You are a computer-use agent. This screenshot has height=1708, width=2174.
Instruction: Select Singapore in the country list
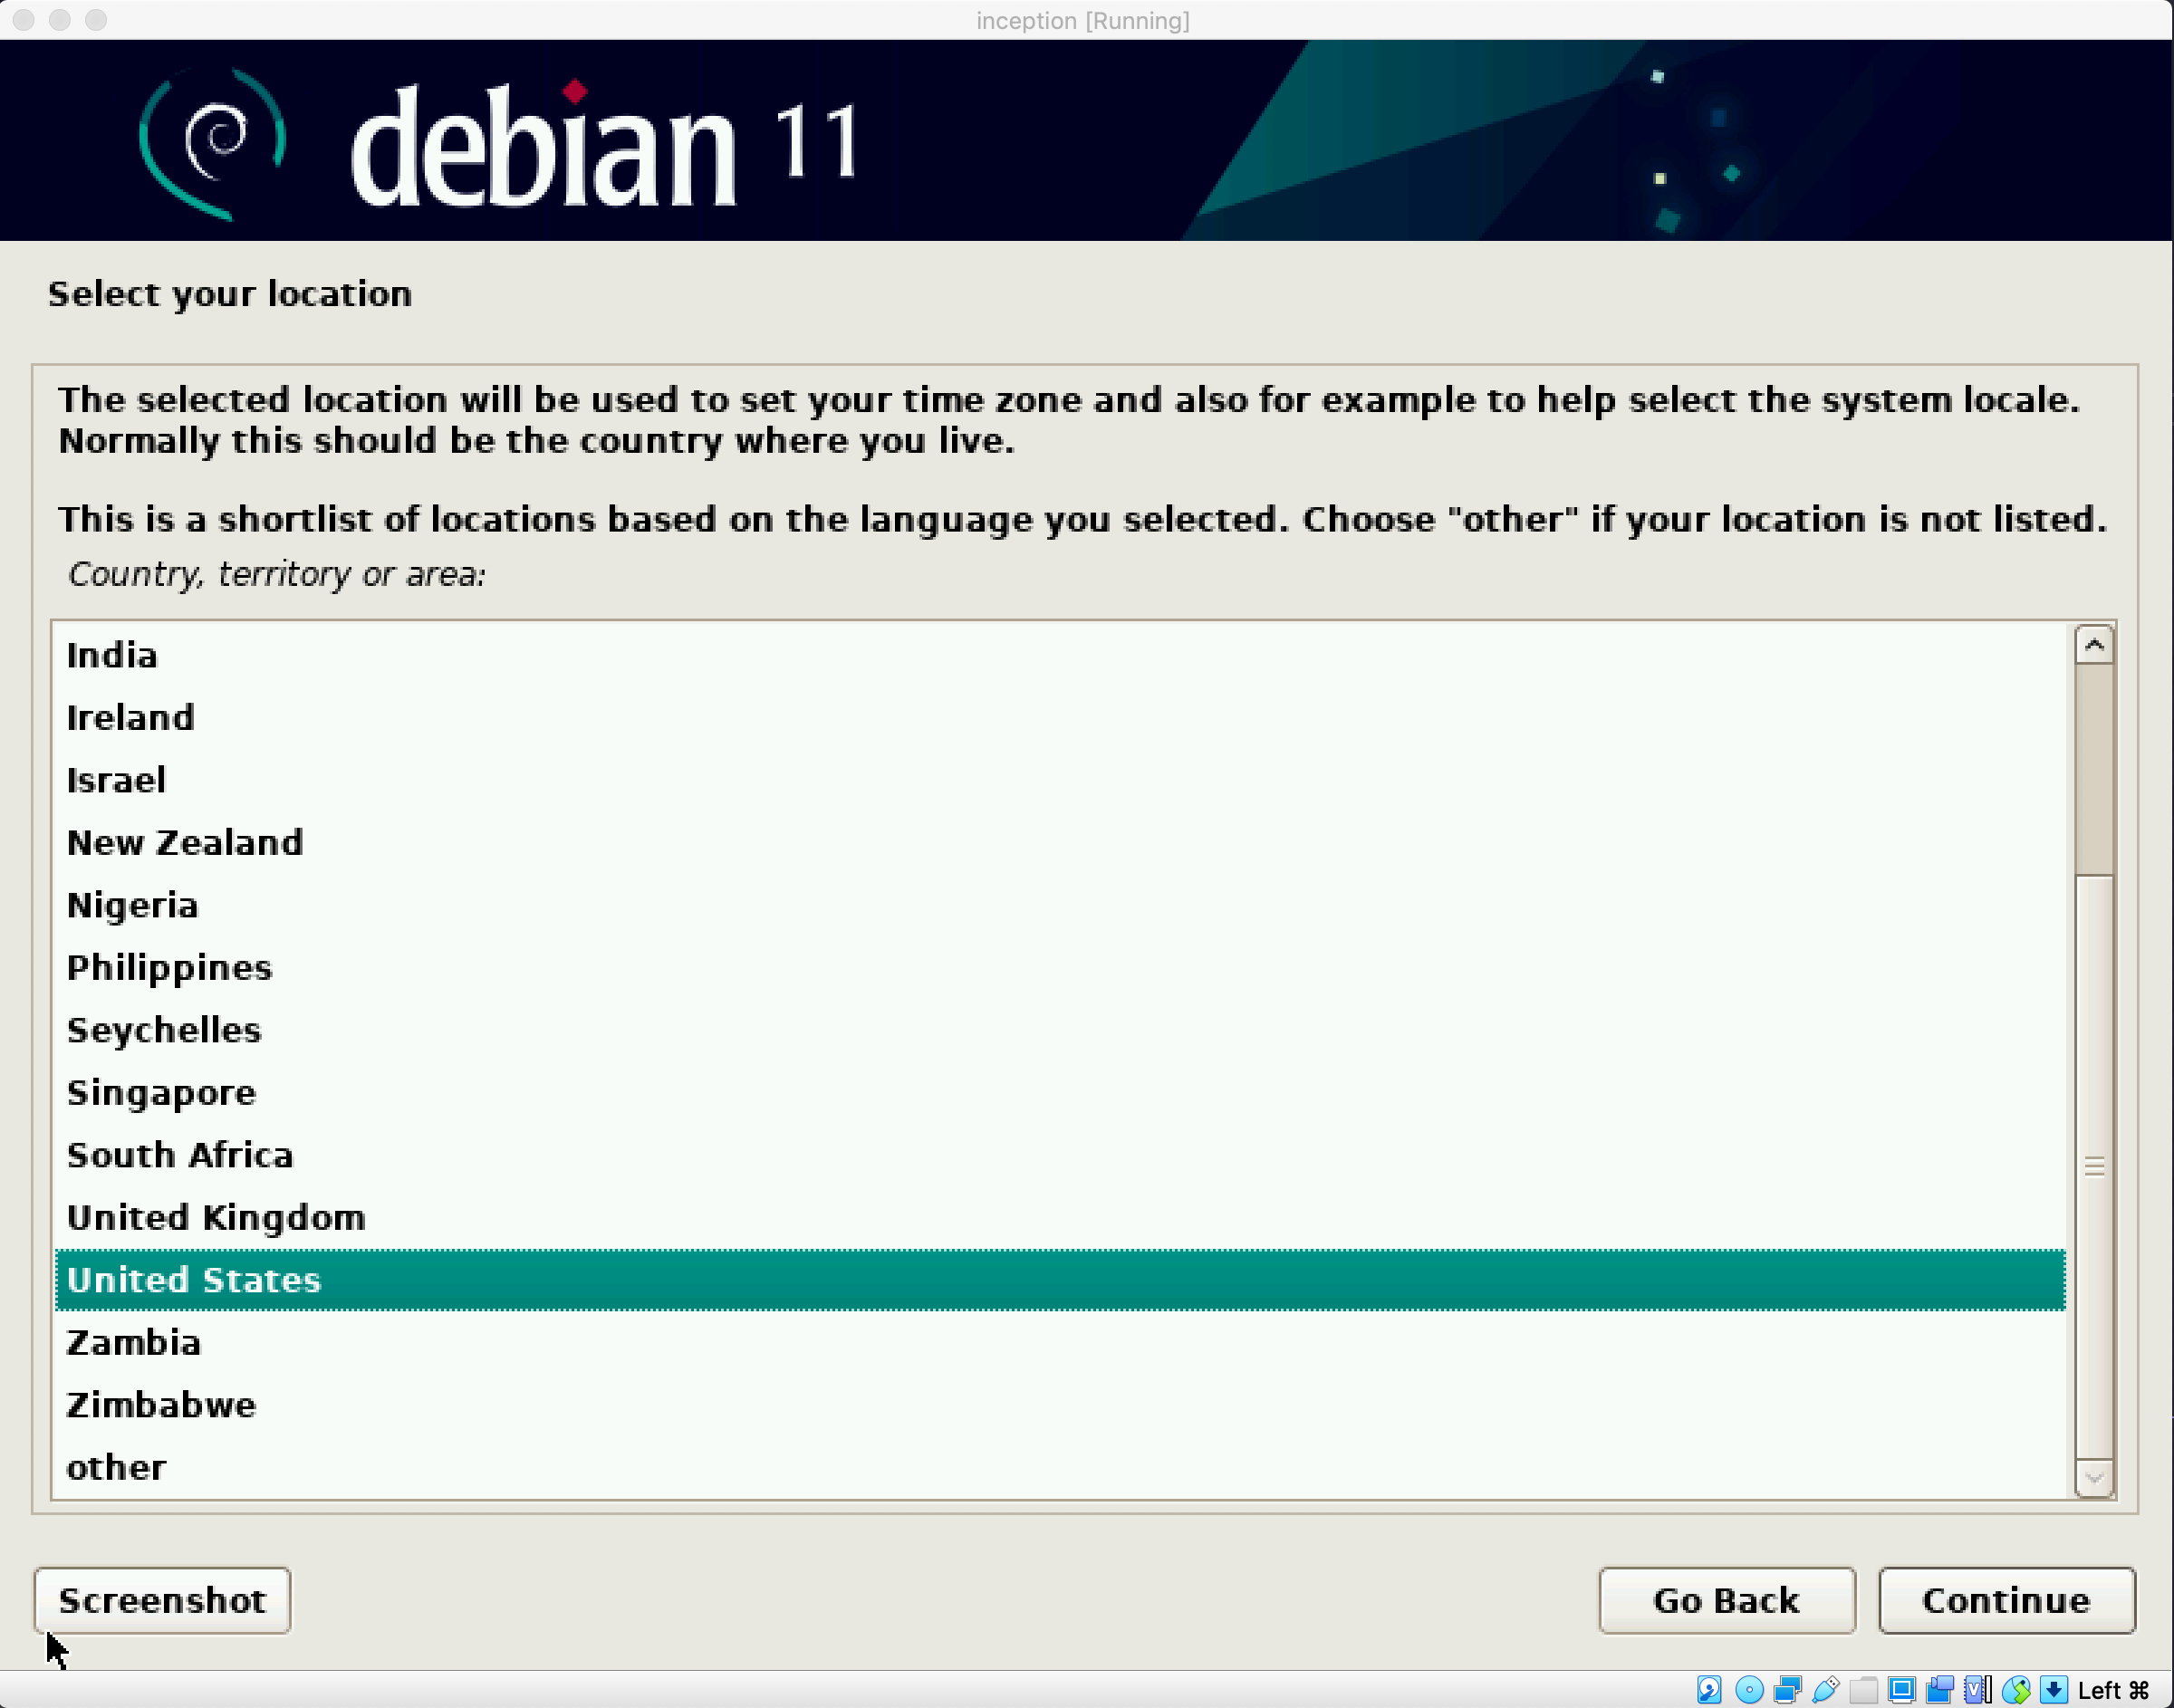161,1093
